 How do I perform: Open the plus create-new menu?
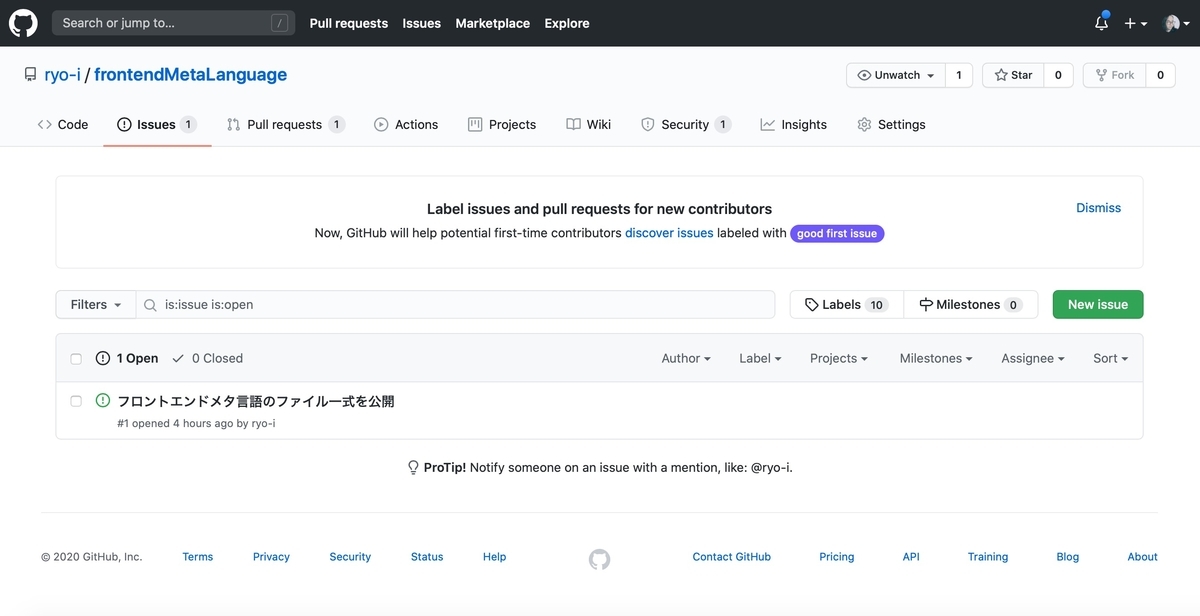tap(1136, 23)
